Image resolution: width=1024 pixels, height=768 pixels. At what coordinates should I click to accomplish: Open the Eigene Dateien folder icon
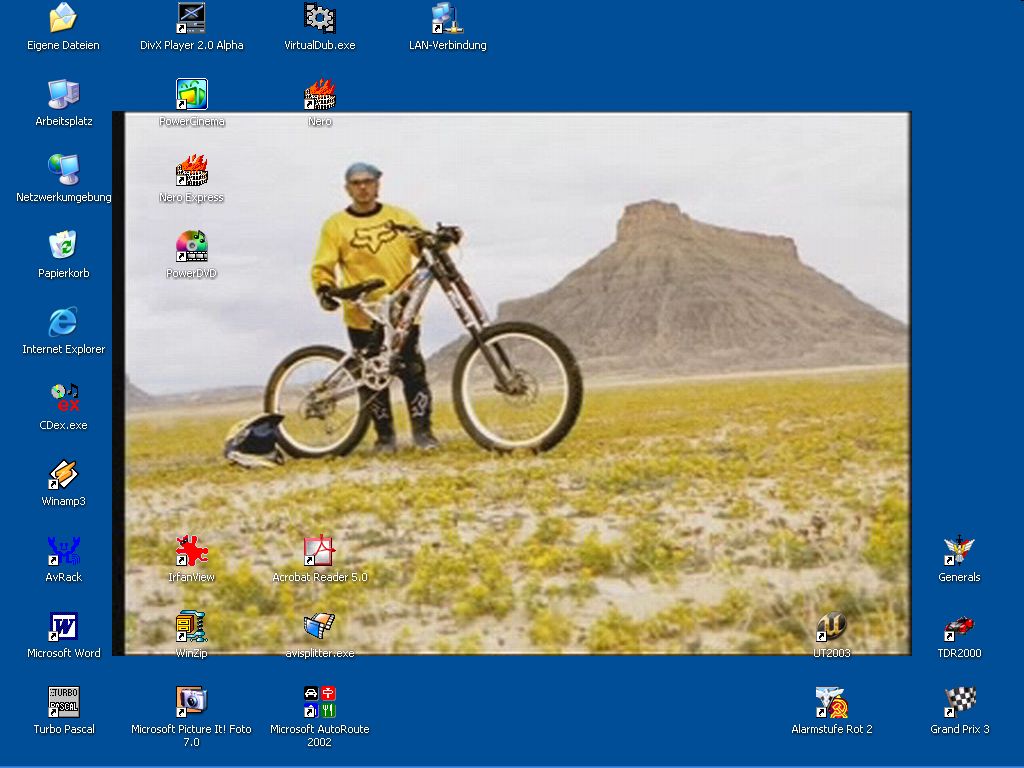tap(63, 18)
